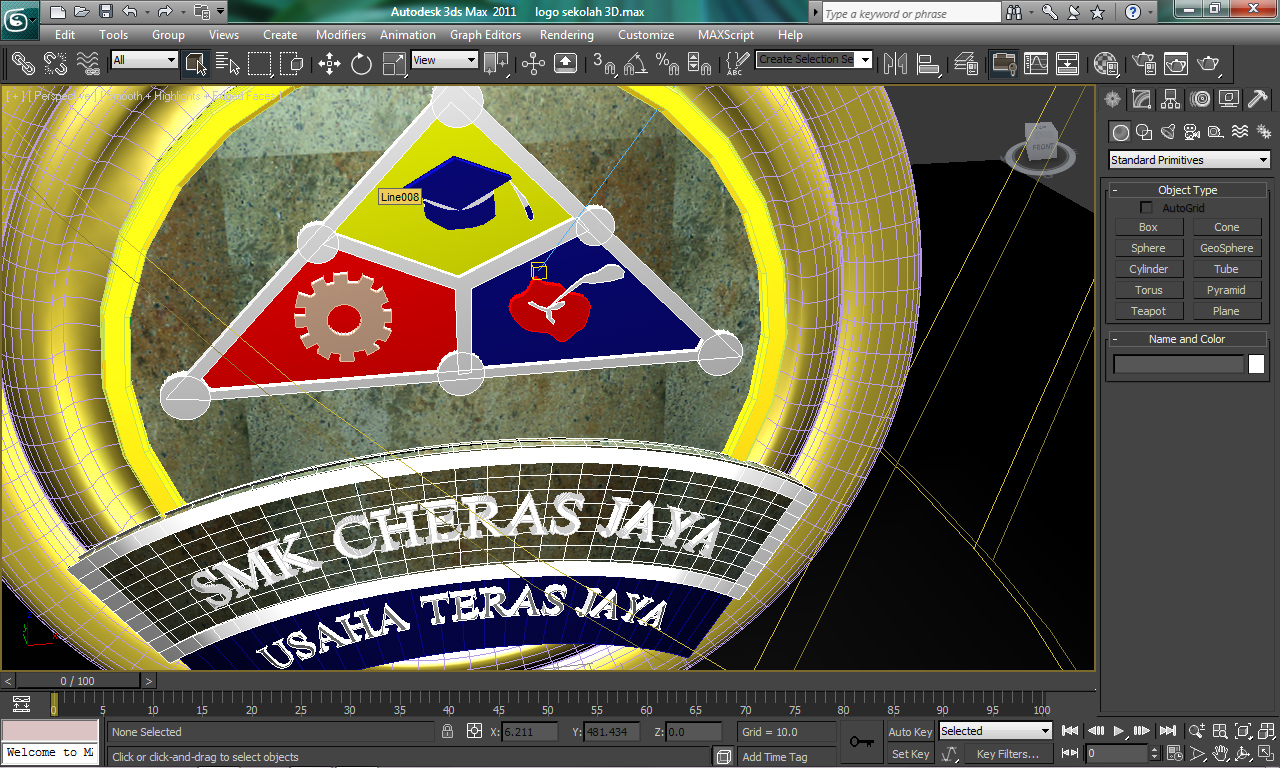Open the View reference coordinate system dropdown

[x=444, y=59]
